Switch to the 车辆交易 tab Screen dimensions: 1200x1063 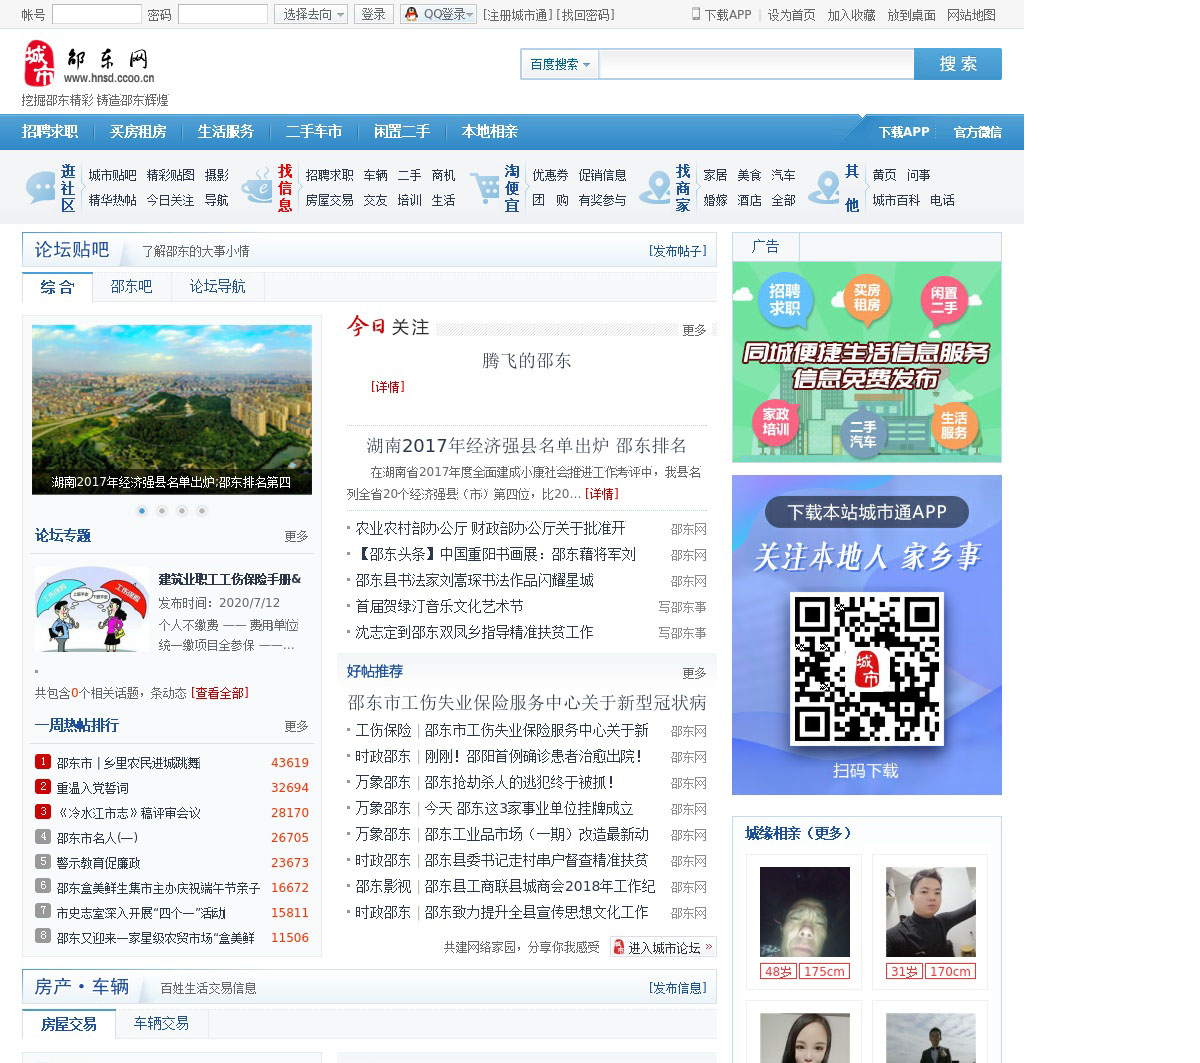[161, 1023]
